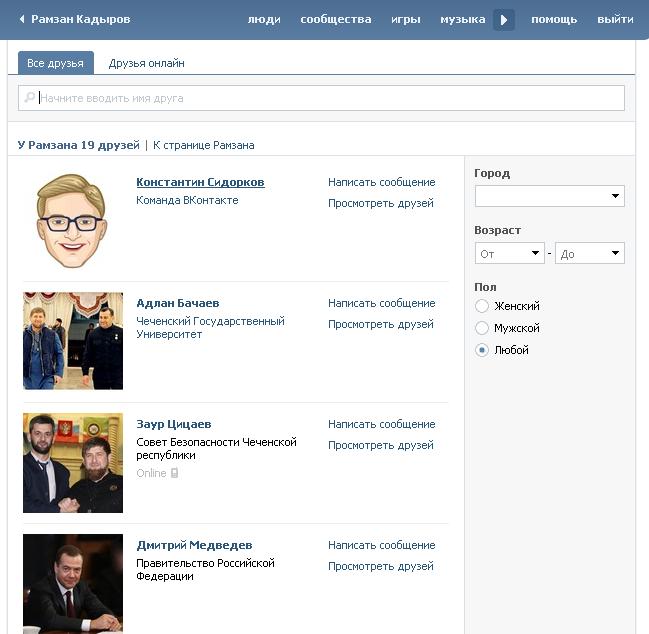This screenshot has height=634, width=649.
Task: Select the Женский gender radio button
Action: 482,306
